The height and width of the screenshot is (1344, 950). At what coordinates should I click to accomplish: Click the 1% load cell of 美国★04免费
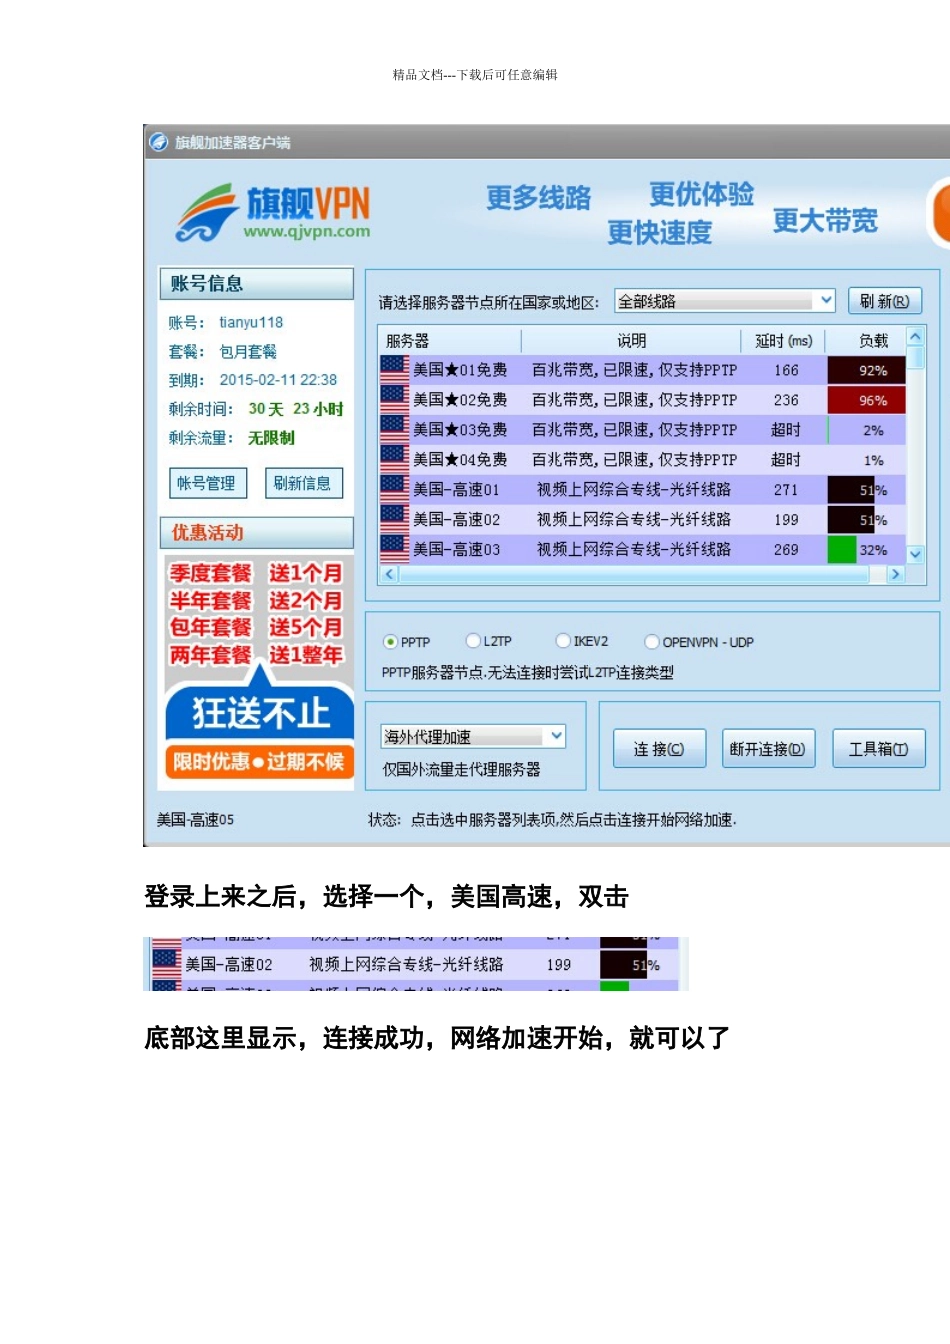click(x=866, y=460)
